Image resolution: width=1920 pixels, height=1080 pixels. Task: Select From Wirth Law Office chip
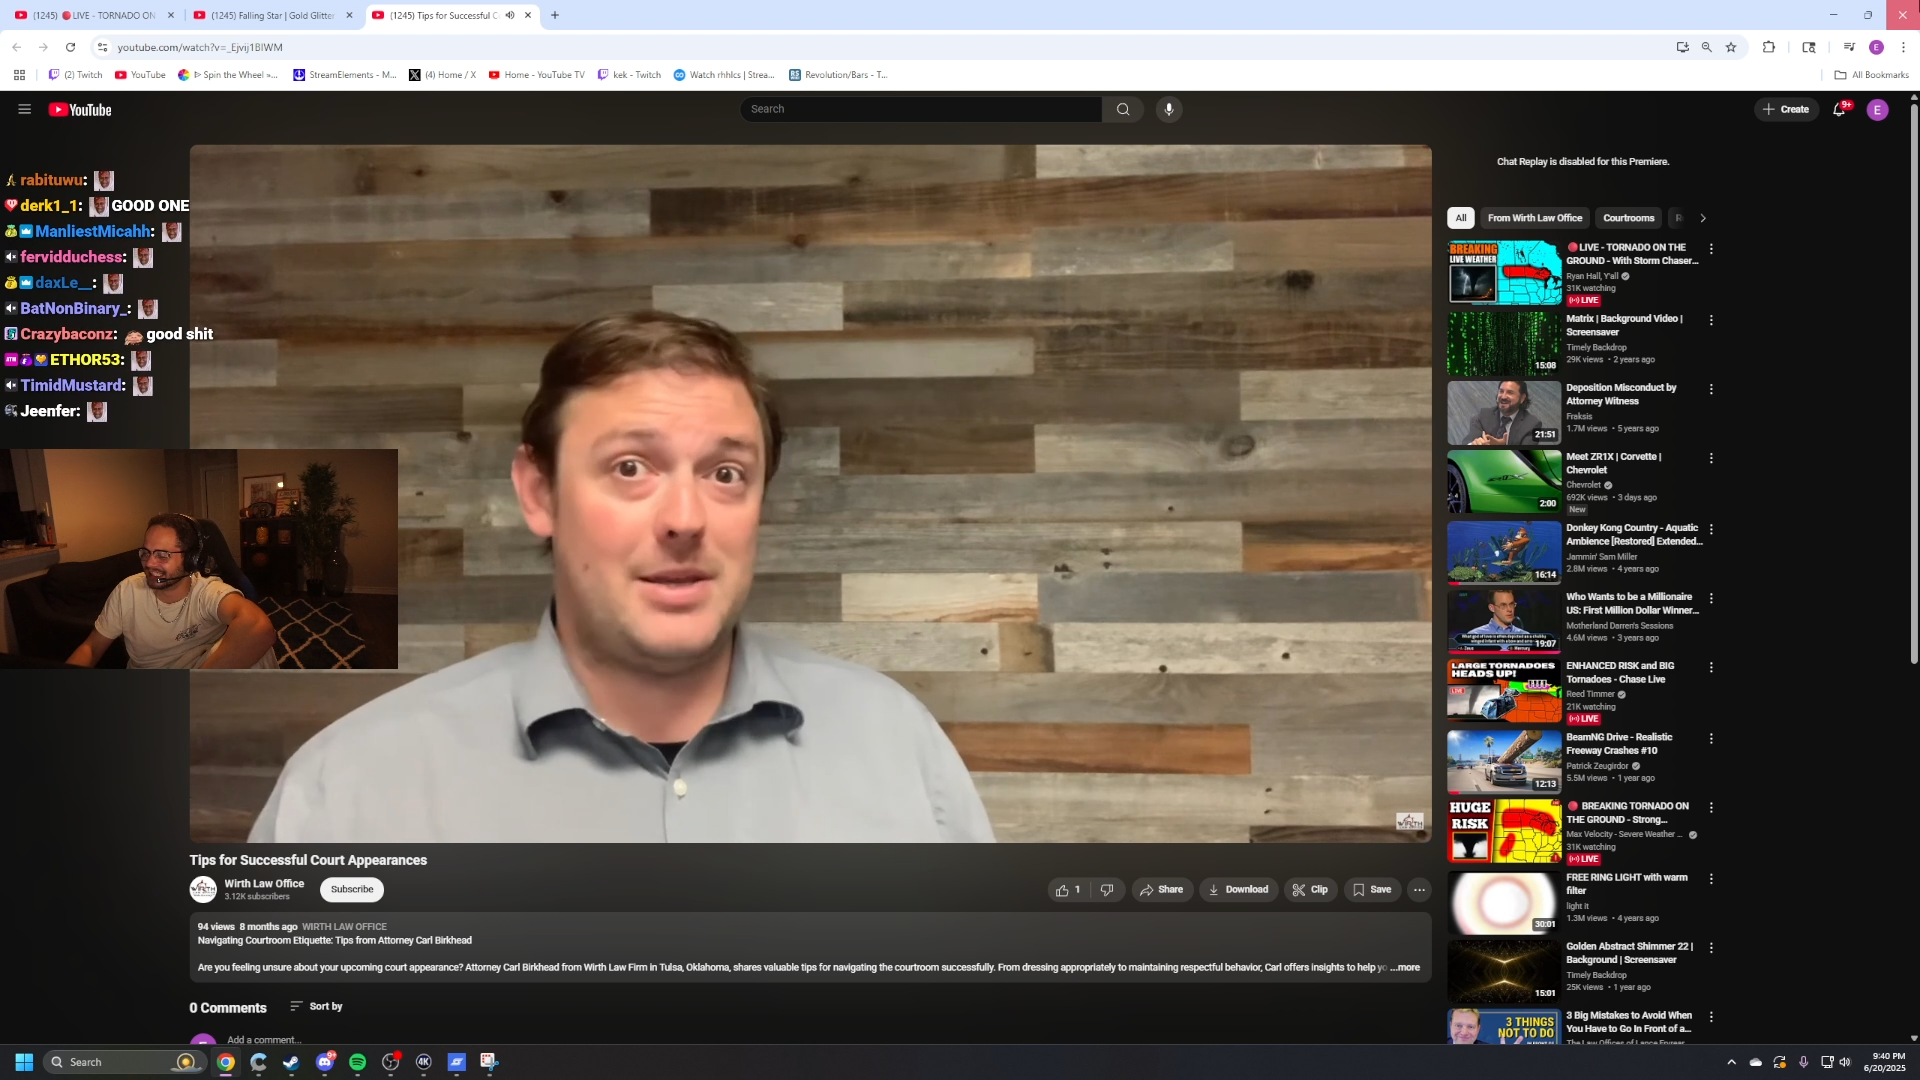click(1535, 218)
